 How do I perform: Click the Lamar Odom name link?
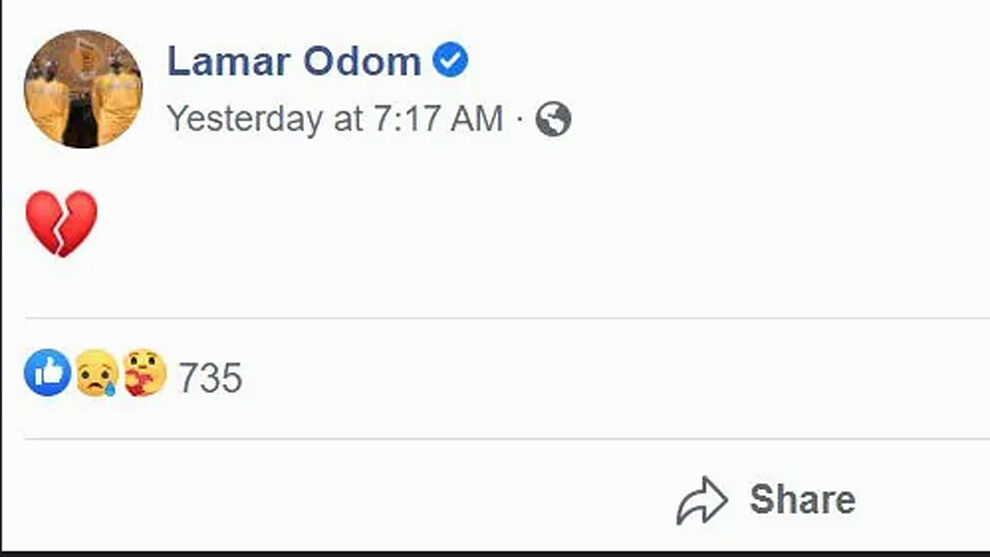pos(293,62)
